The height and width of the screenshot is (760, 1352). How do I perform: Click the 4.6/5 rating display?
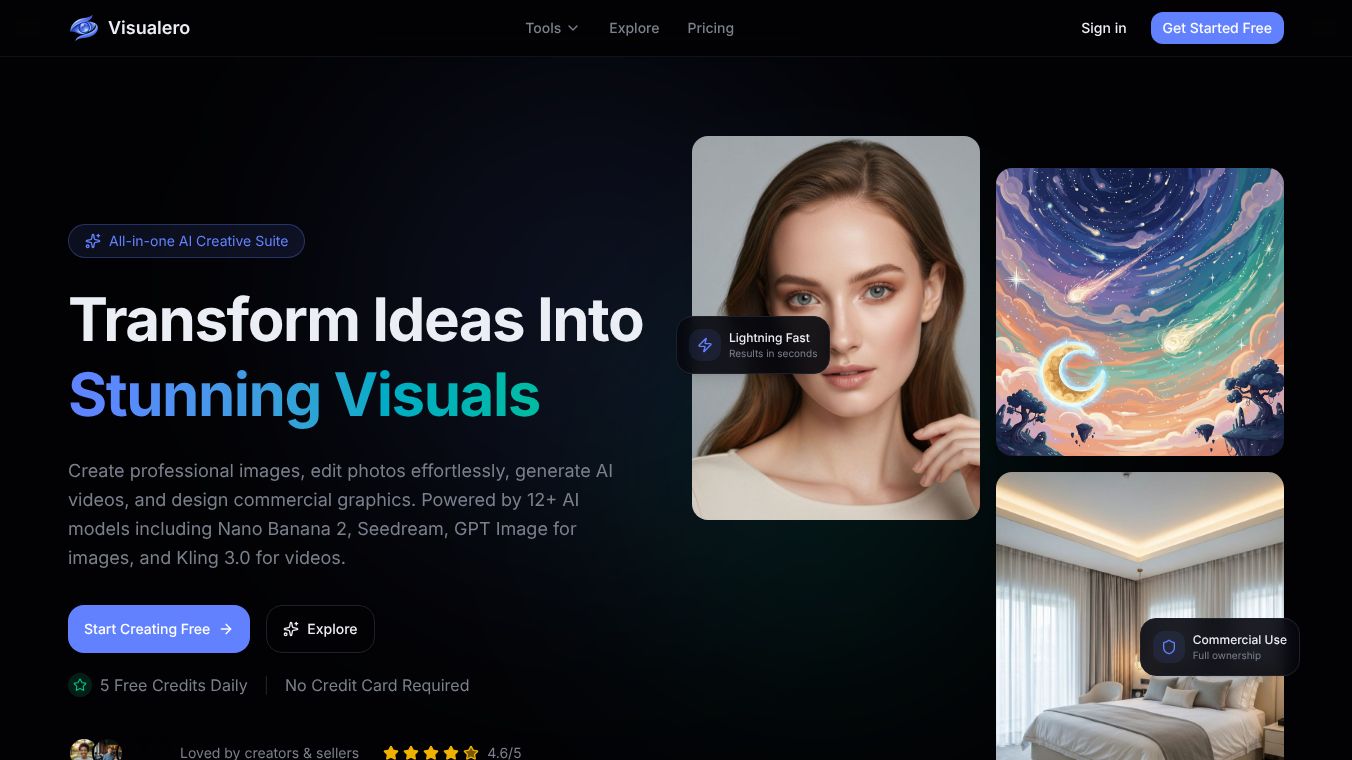pos(504,753)
